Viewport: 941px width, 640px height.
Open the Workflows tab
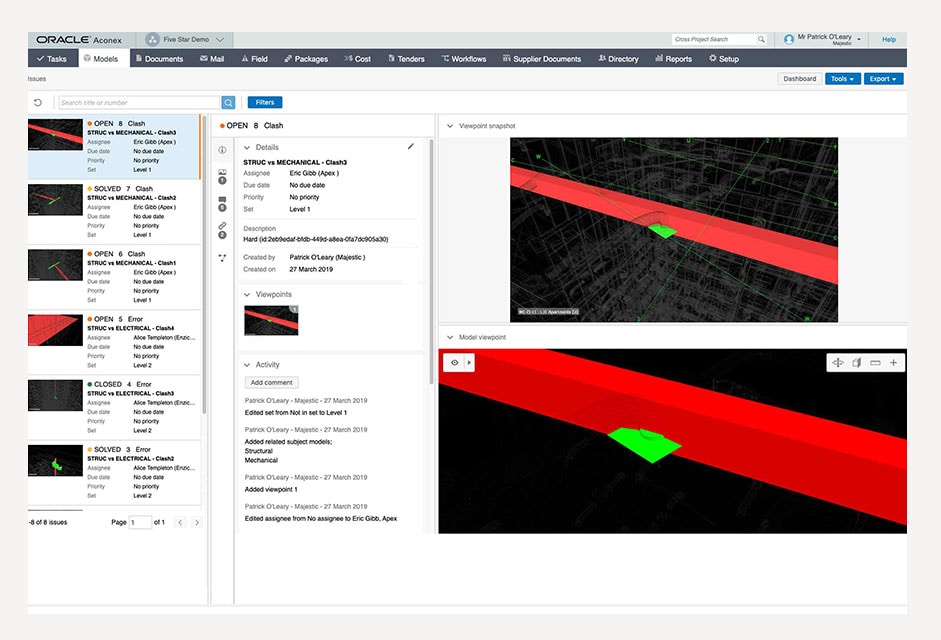click(462, 59)
